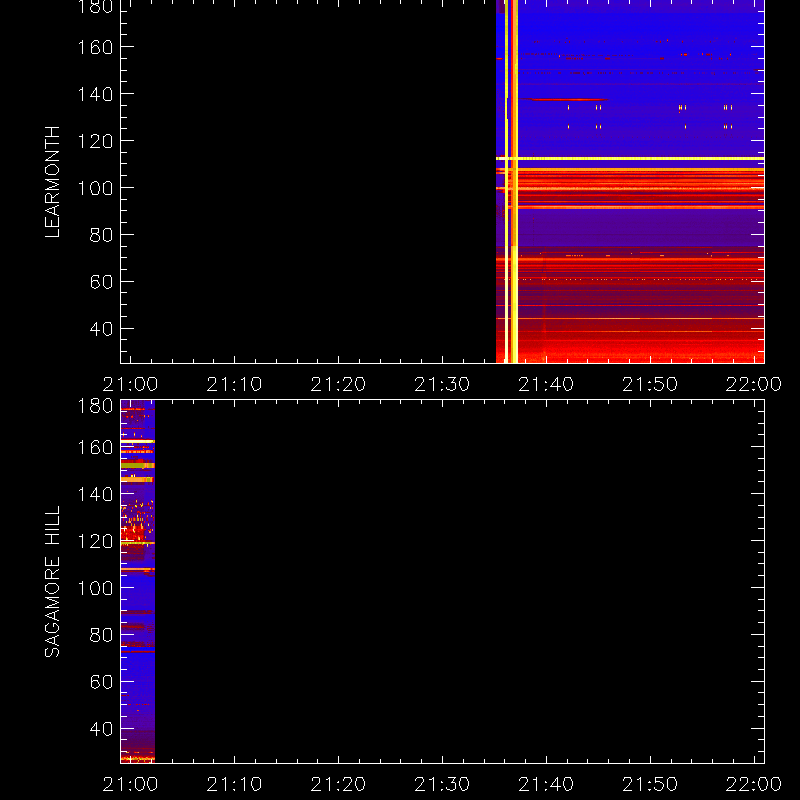Screen dimensions: 800x800
Task: Click the Sagamore Hill spectrogram data strip
Action: pos(138,582)
